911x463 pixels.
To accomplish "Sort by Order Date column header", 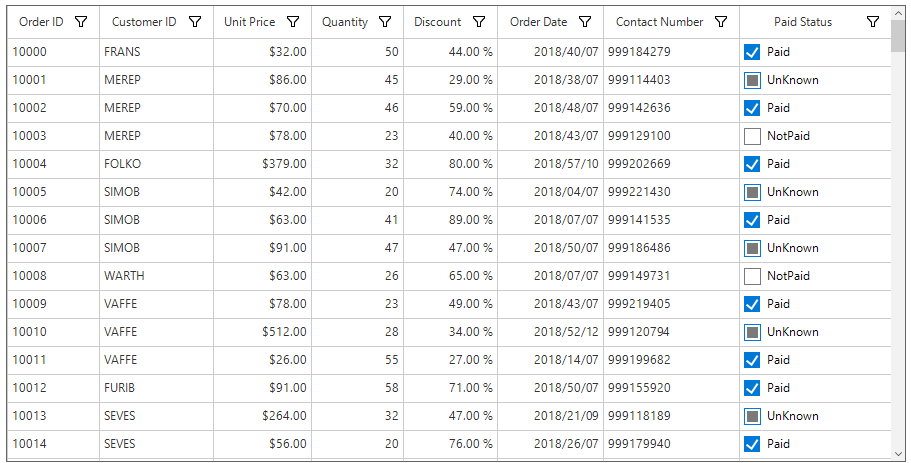I will point(539,22).
